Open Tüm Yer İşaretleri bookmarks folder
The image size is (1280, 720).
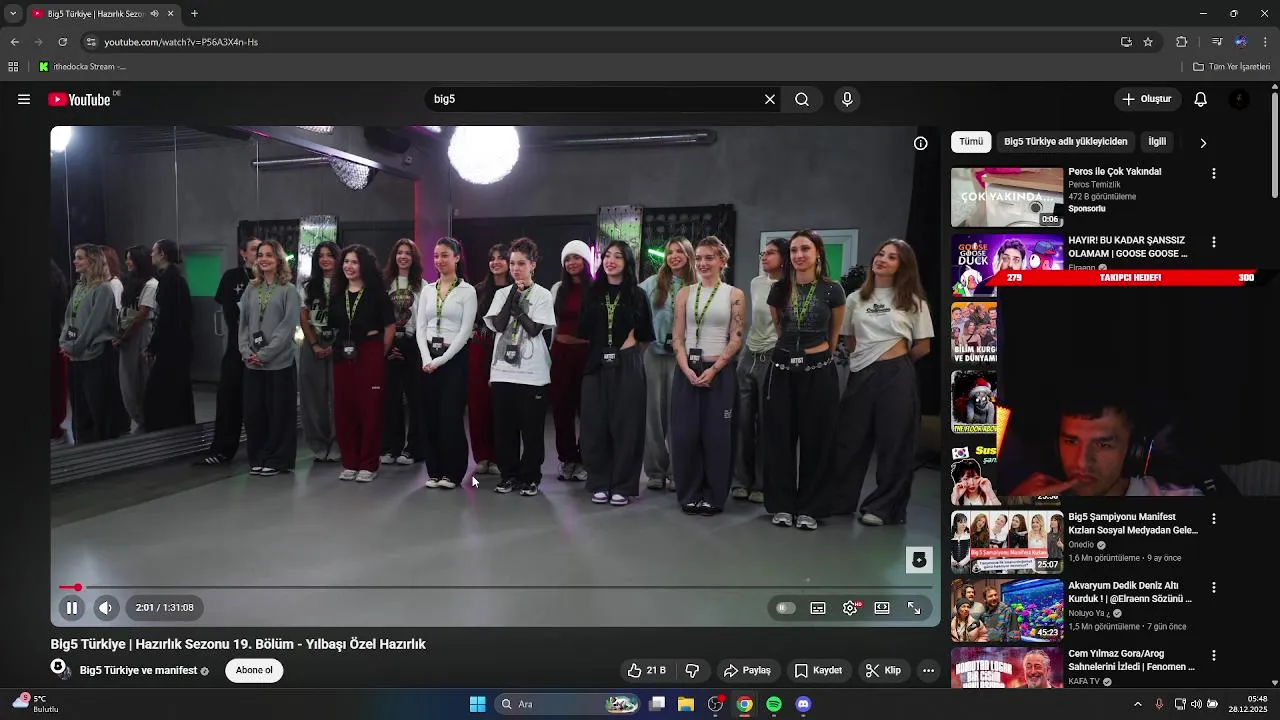(x=1231, y=67)
